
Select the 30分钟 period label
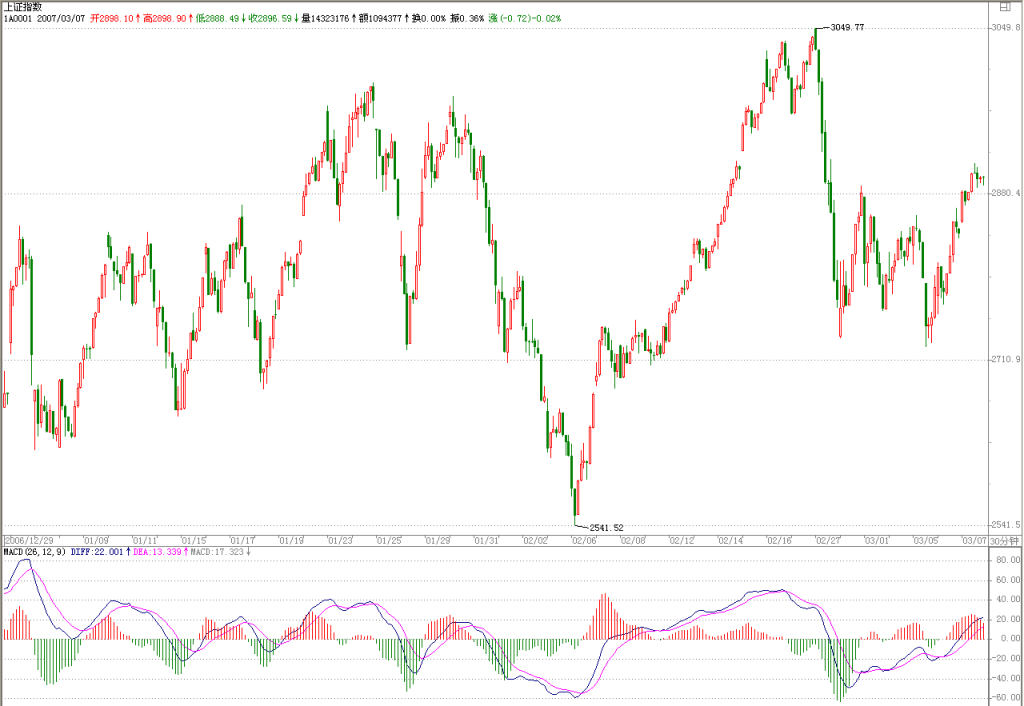point(1004,541)
